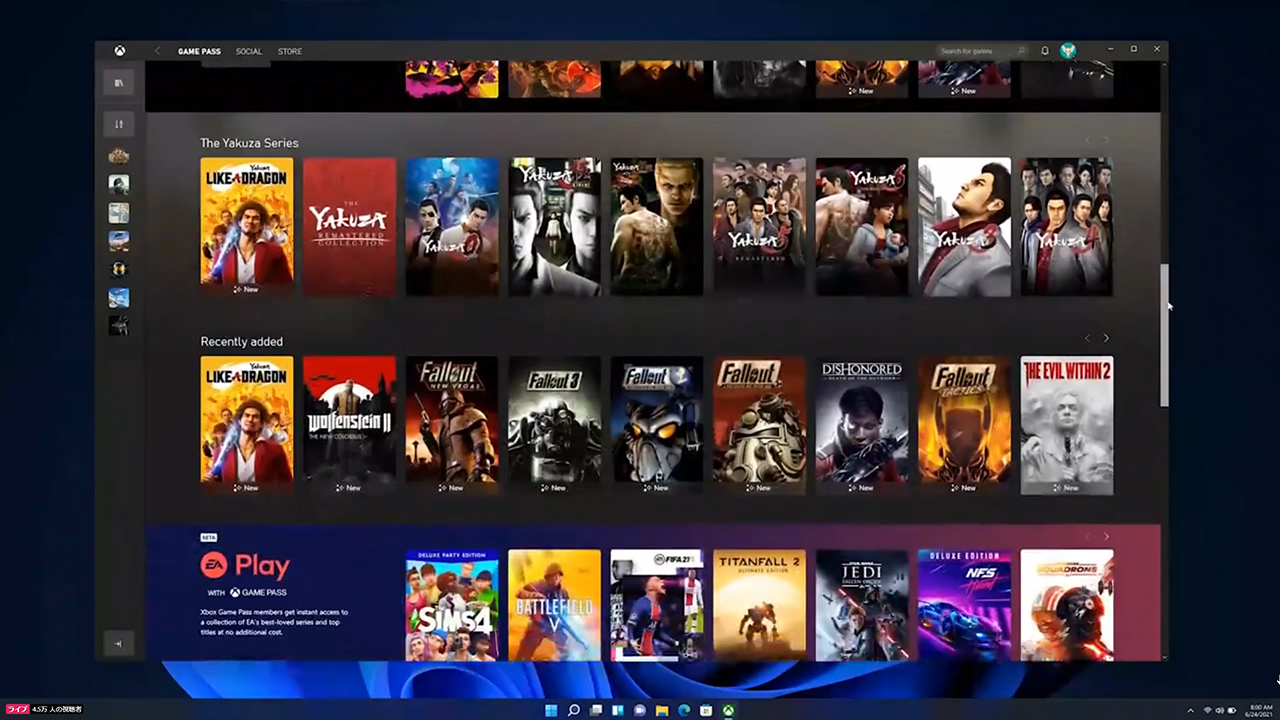Open the notifications bell
This screenshot has height=720, width=1280.
pyautogui.click(x=1045, y=51)
